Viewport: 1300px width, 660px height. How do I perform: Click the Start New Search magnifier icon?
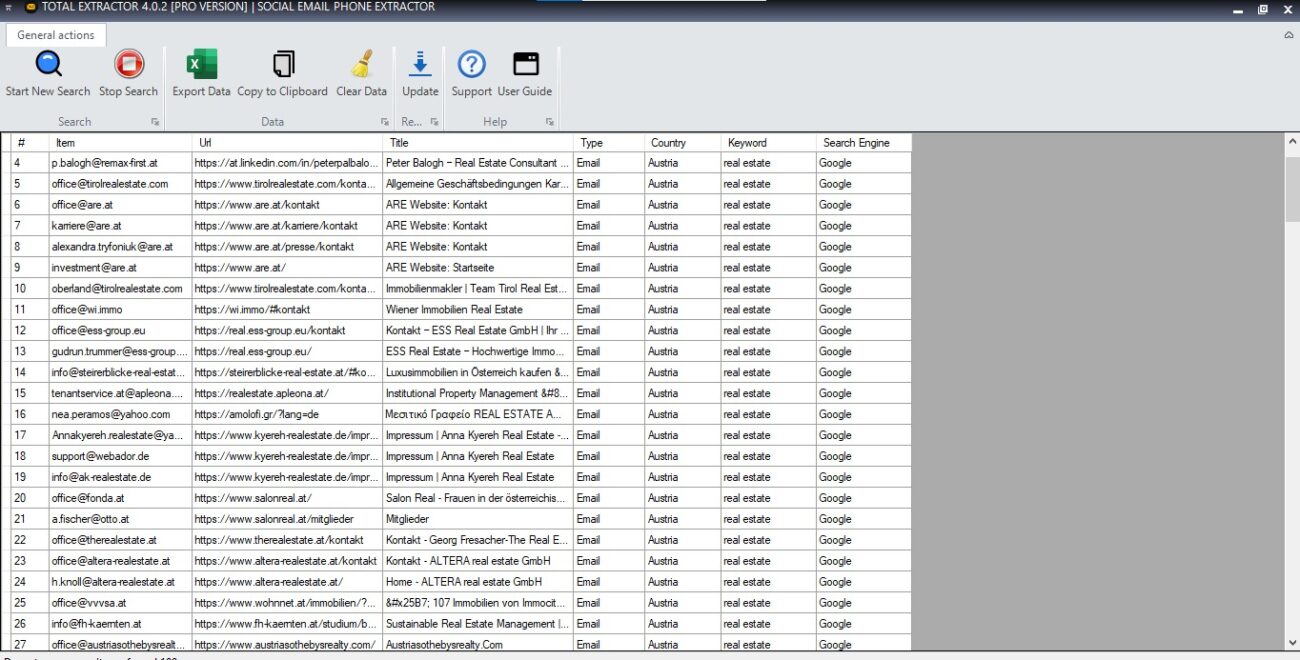(x=48, y=65)
